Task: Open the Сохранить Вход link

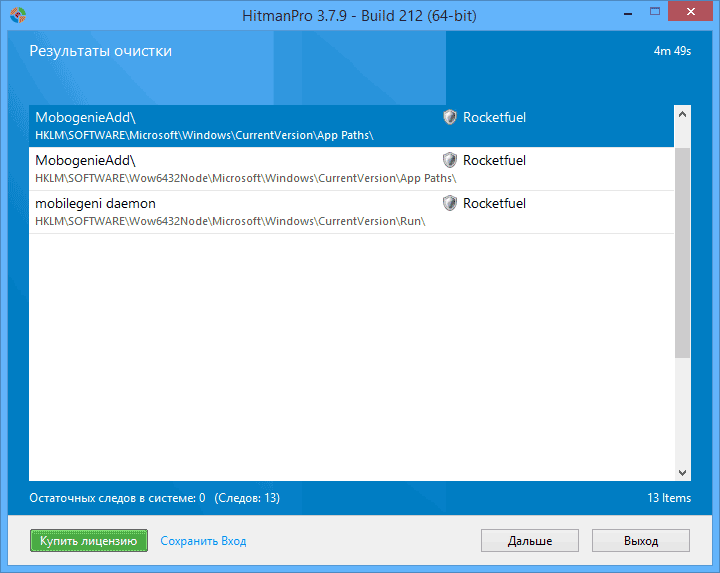Action: (203, 541)
